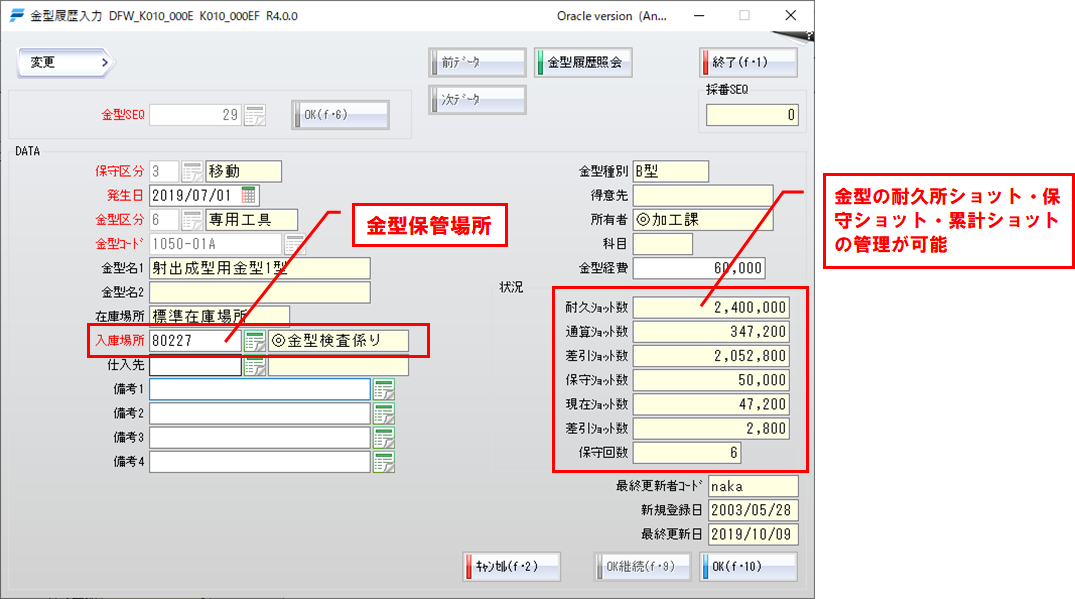Click the 保守ショット数 value 50,000
1075x599 pixels.
[x=711, y=380]
